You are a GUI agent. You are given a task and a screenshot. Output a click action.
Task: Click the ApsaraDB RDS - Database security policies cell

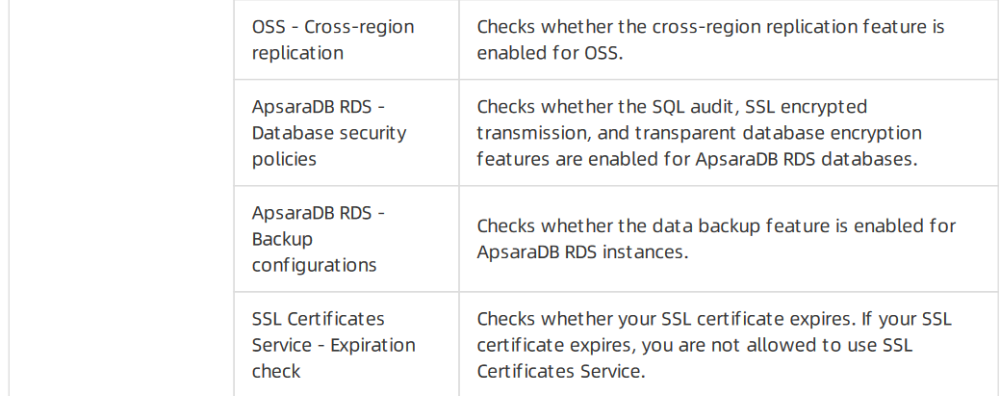[346, 133]
